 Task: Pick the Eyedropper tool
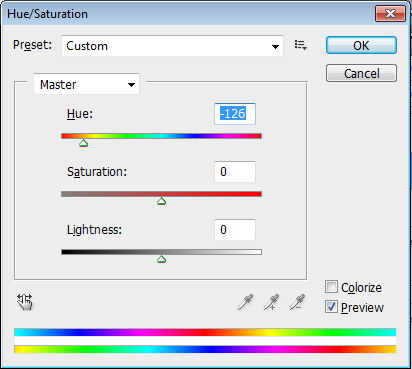pos(246,302)
